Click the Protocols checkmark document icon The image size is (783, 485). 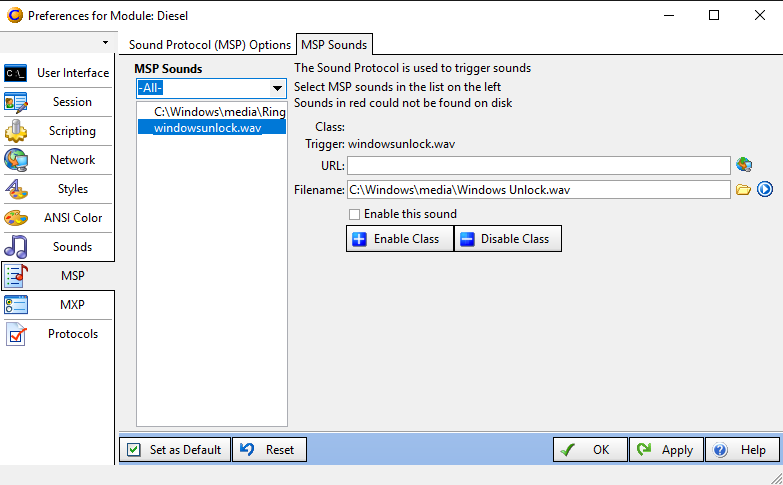click(x=15, y=334)
